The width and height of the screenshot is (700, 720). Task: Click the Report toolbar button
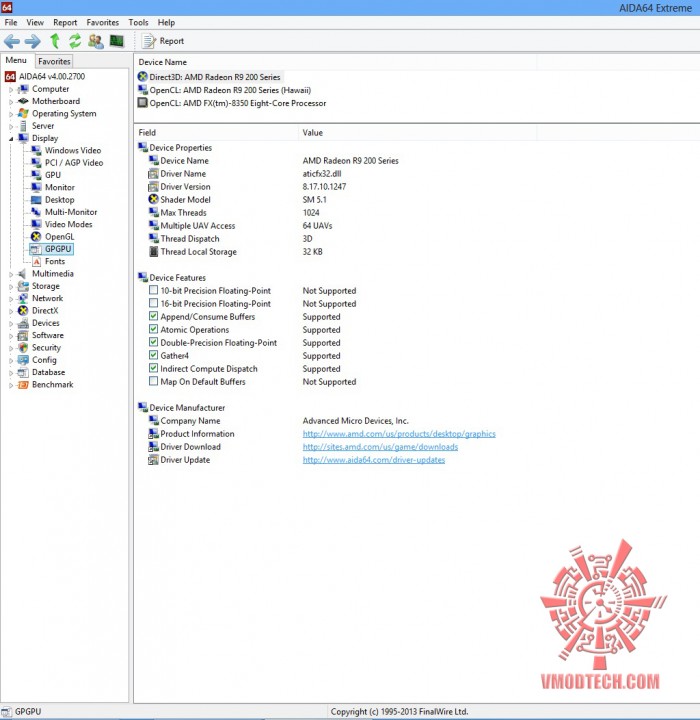click(x=163, y=41)
